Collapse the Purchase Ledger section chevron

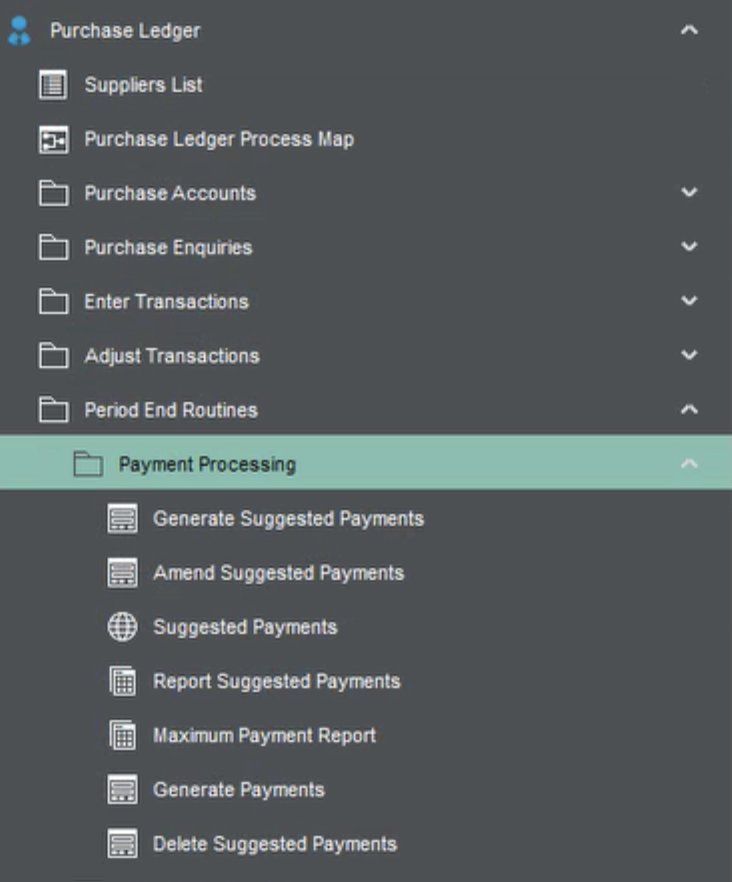point(688,31)
